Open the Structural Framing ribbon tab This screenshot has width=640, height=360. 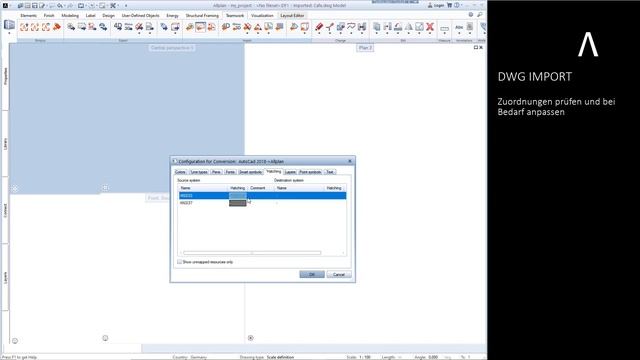click(202, 16)
